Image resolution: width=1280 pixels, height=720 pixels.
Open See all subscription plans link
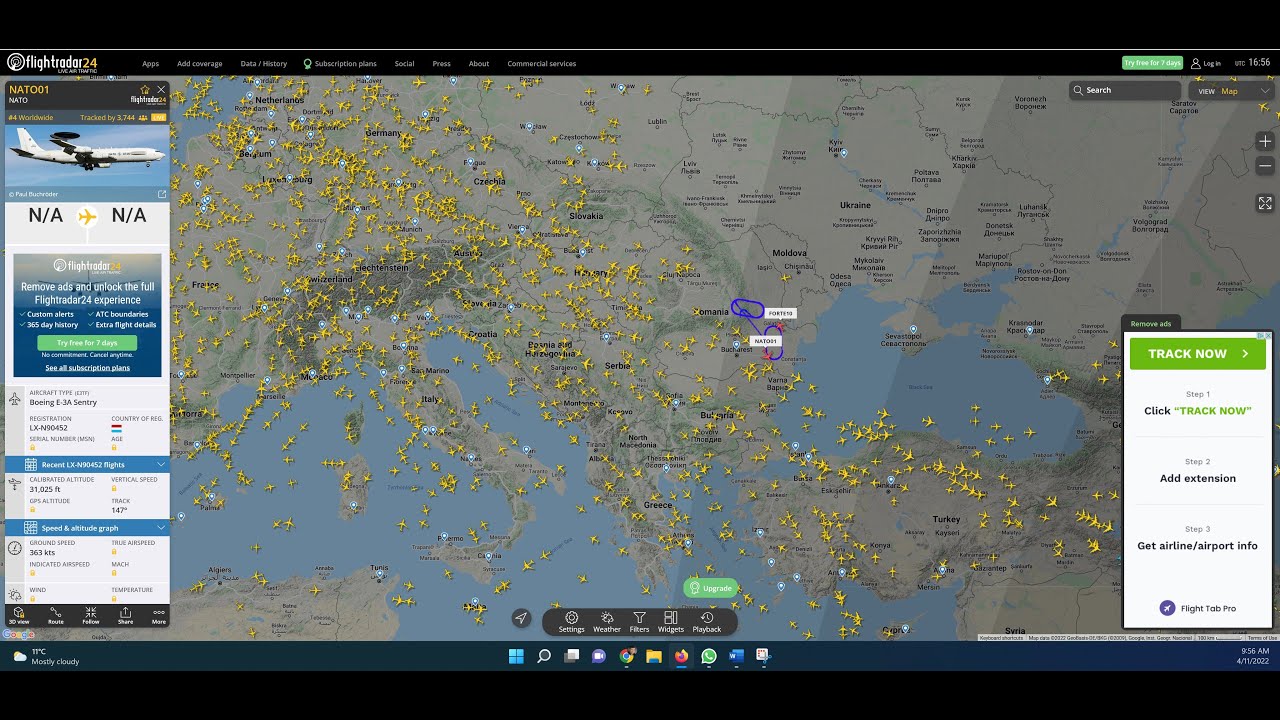[87, 368]
